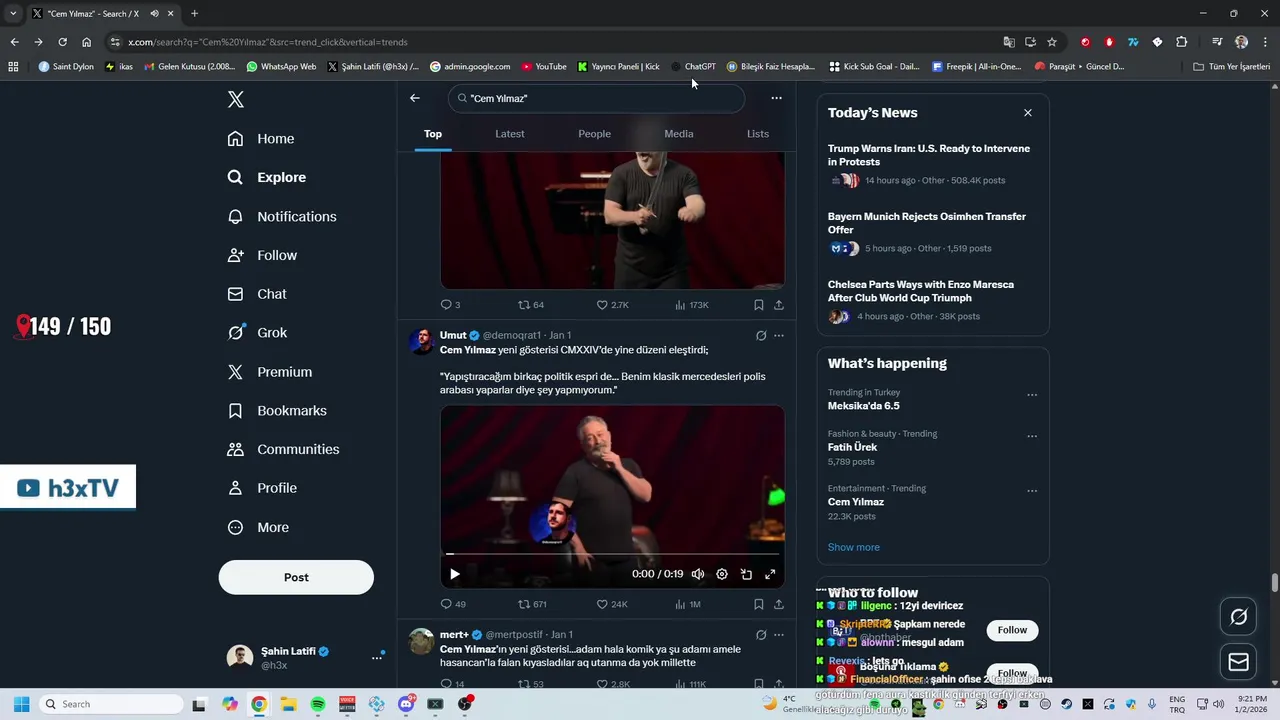View analytics of the 173K views post

pos(691,305)
